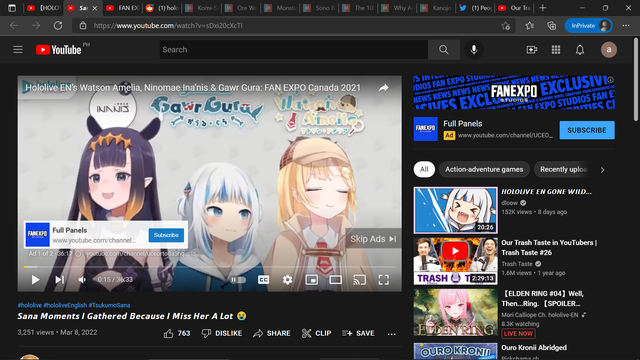This screenshot has height=360, width=640.
Task: Switch to the FAN EXPO tab
Action: (x=122, y=8)
